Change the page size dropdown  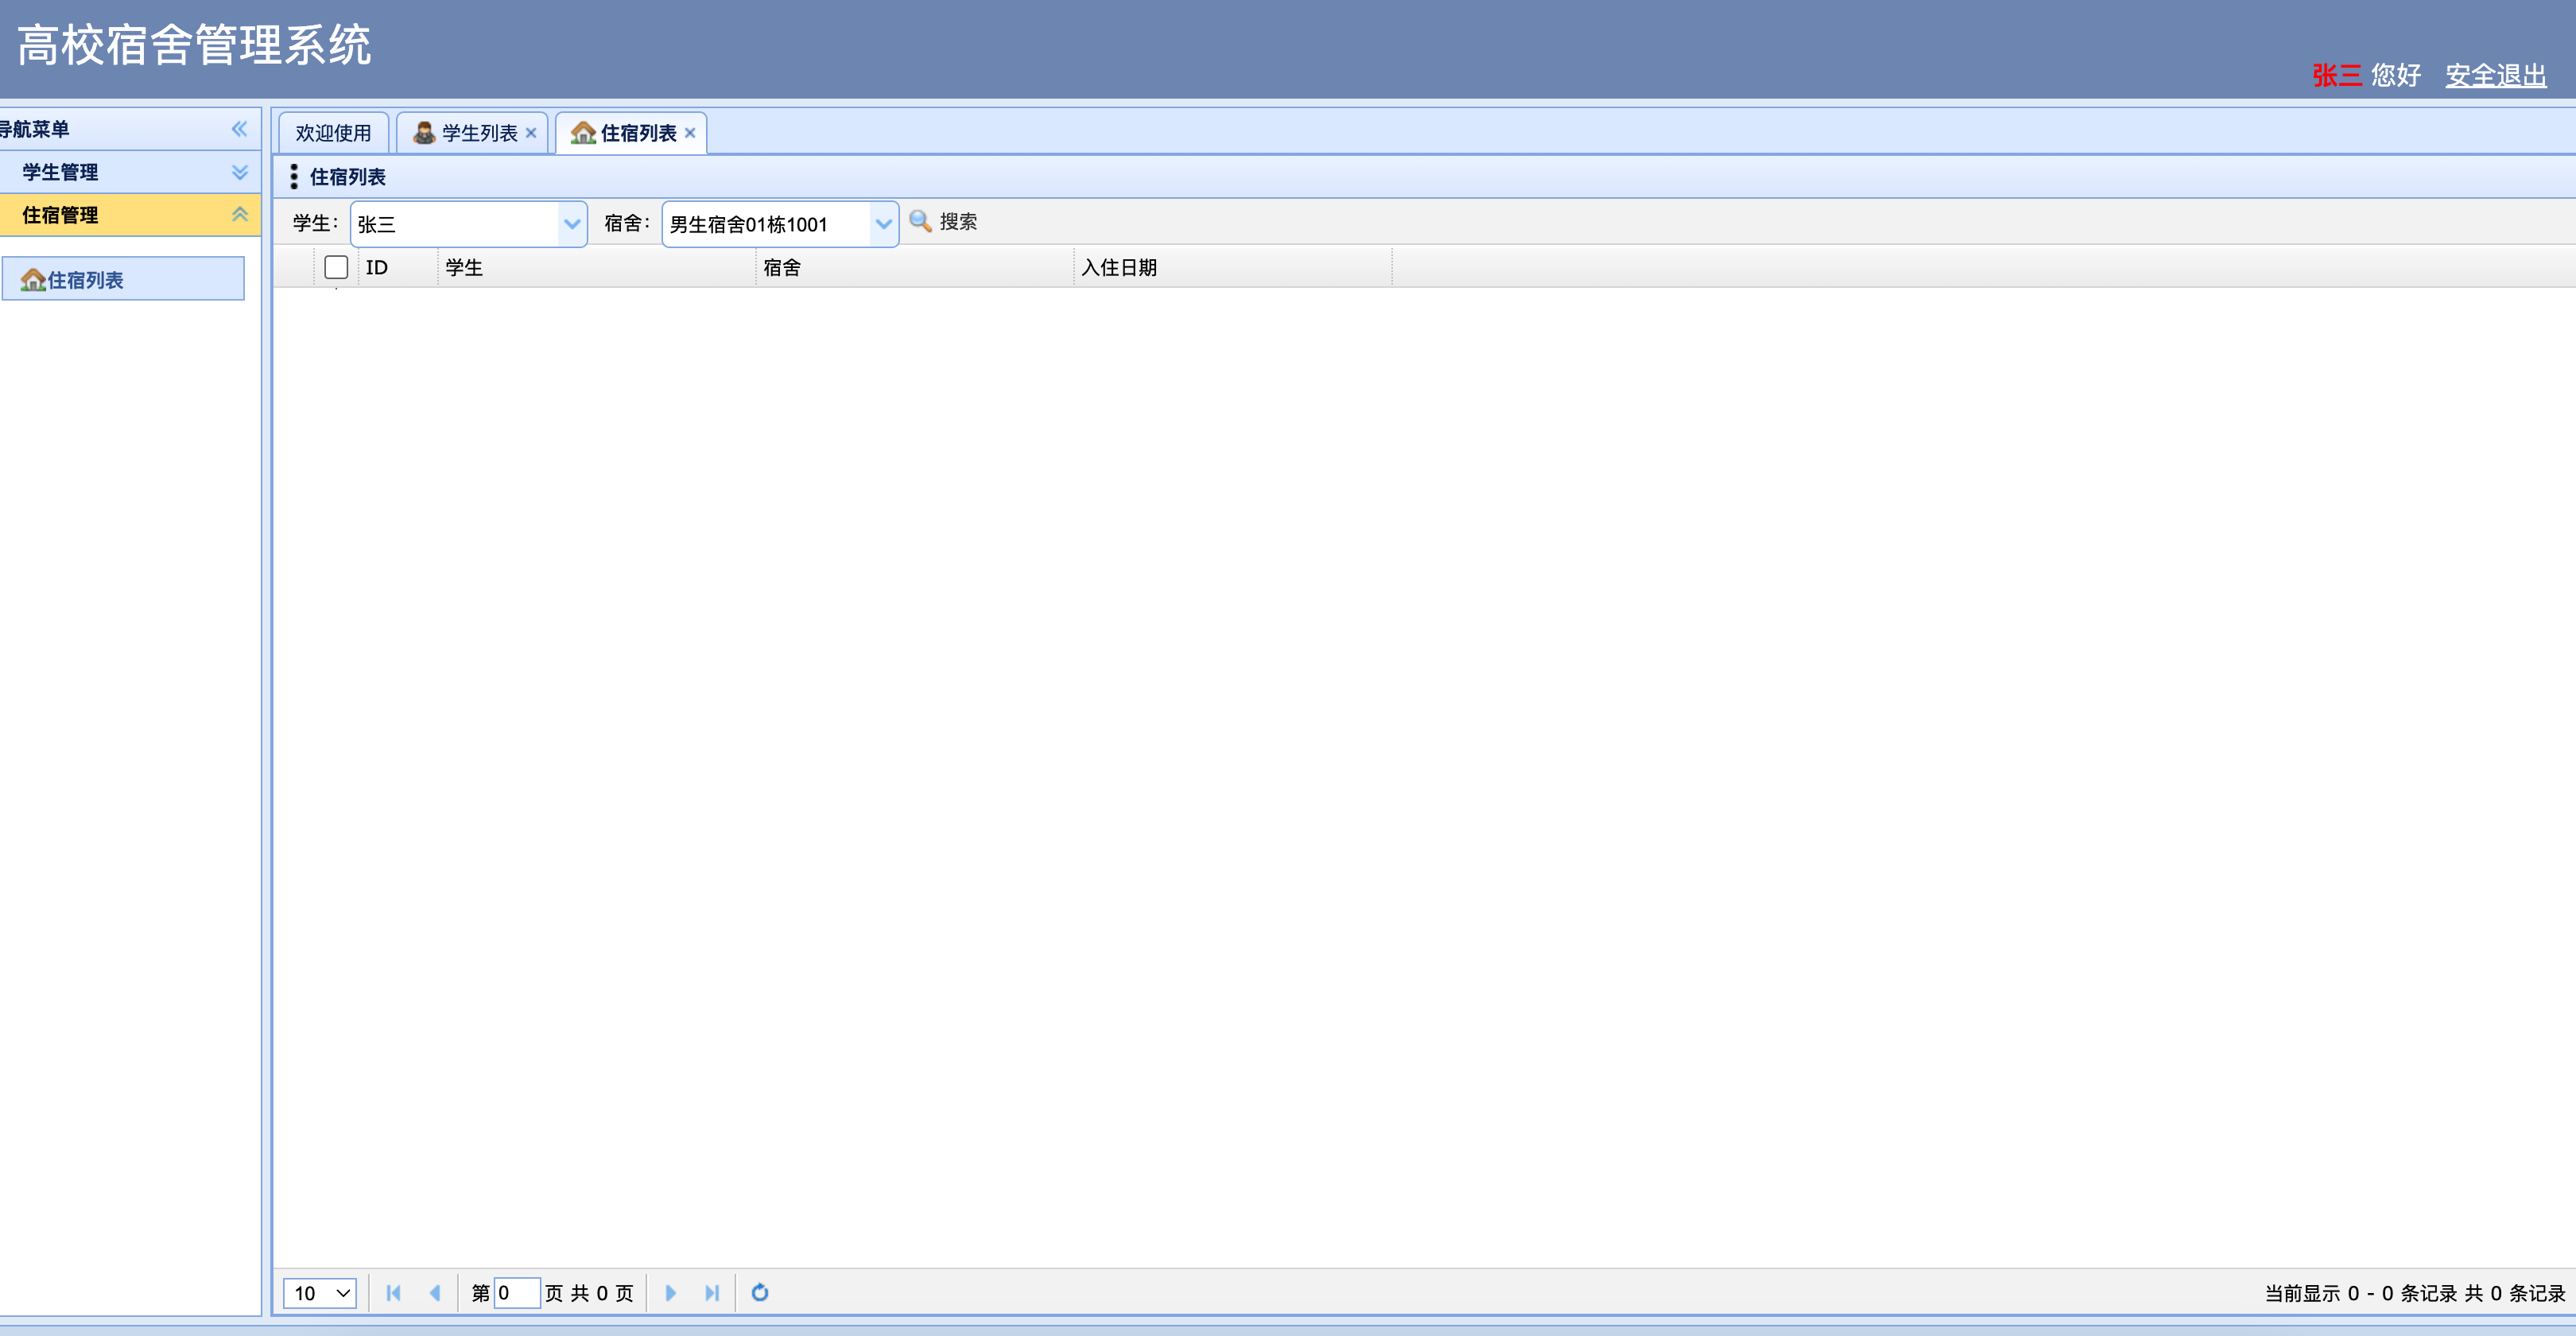[320, 1293]
